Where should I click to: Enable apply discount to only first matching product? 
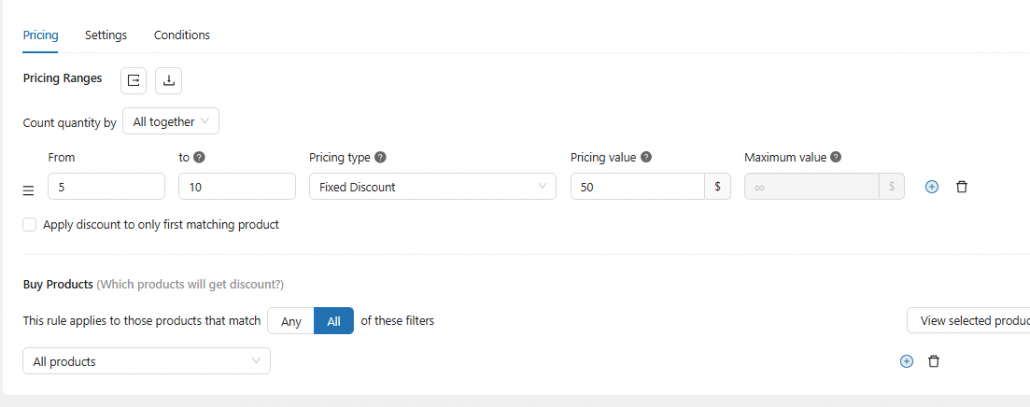coord(30,225)
